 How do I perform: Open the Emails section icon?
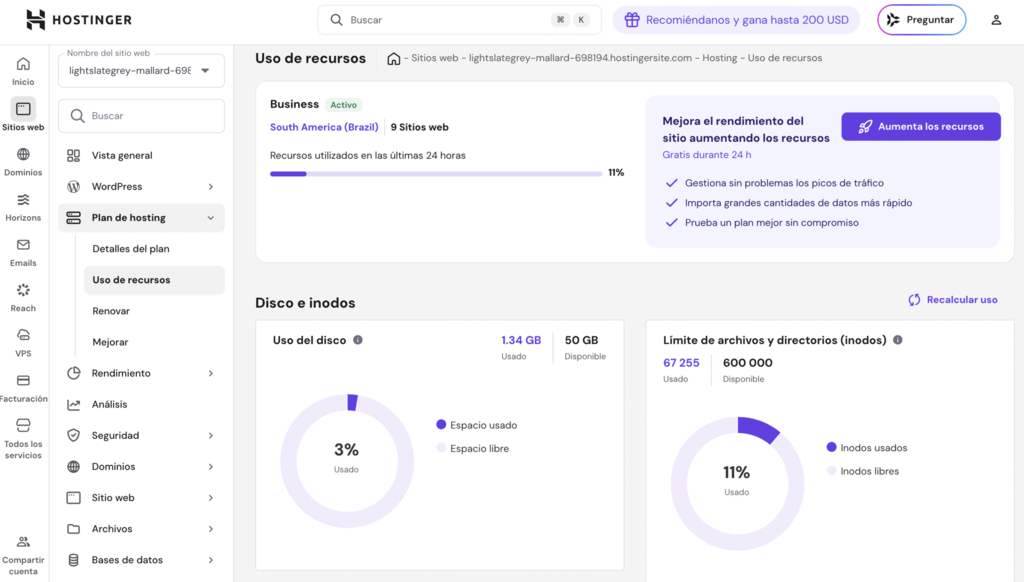click(x=22, y=248)
